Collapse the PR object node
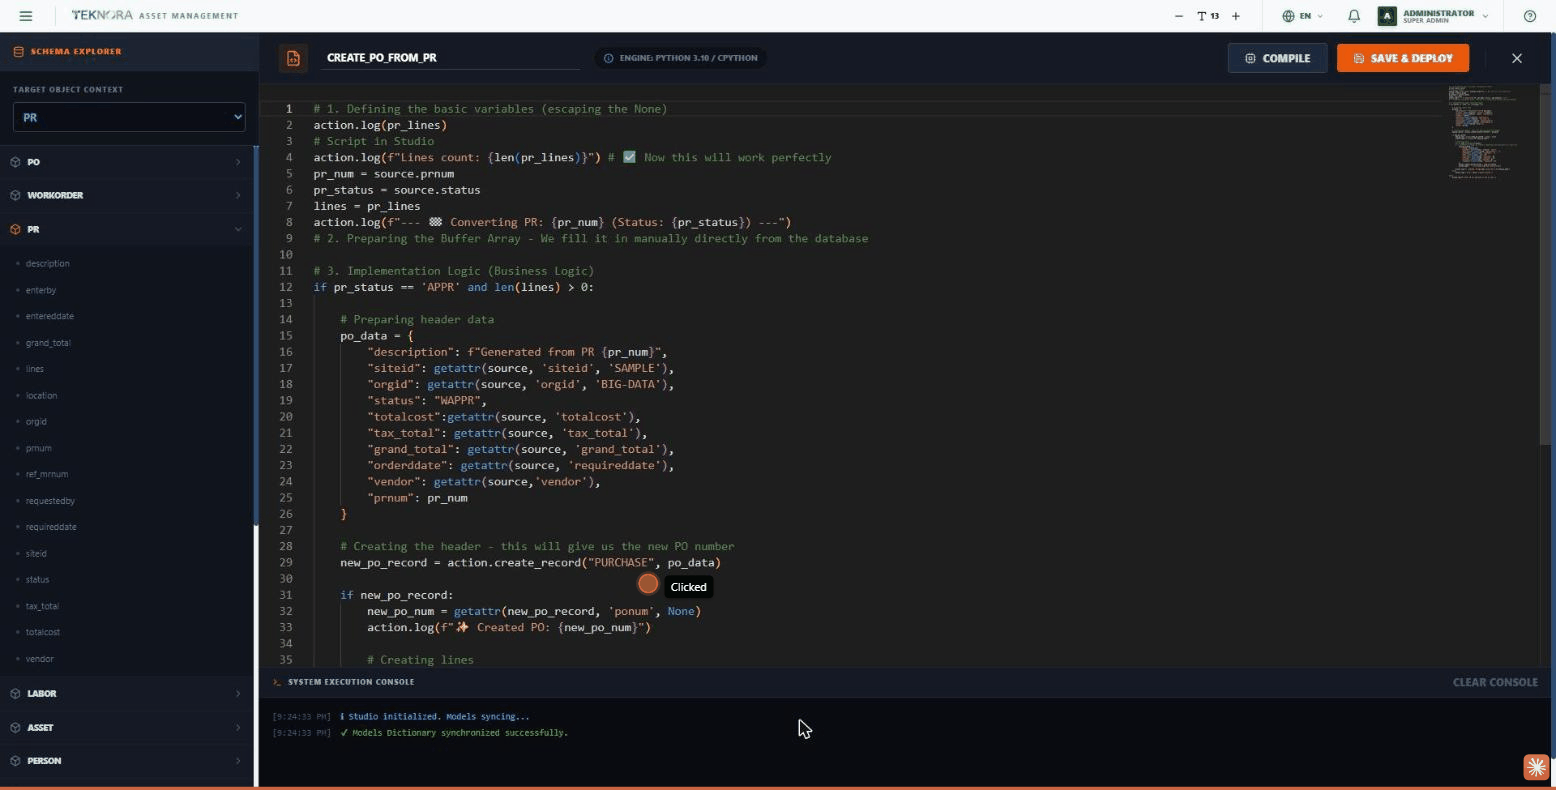Viewport: 1556px width, 790px height. pyautogui.click(x=126, y=229)
